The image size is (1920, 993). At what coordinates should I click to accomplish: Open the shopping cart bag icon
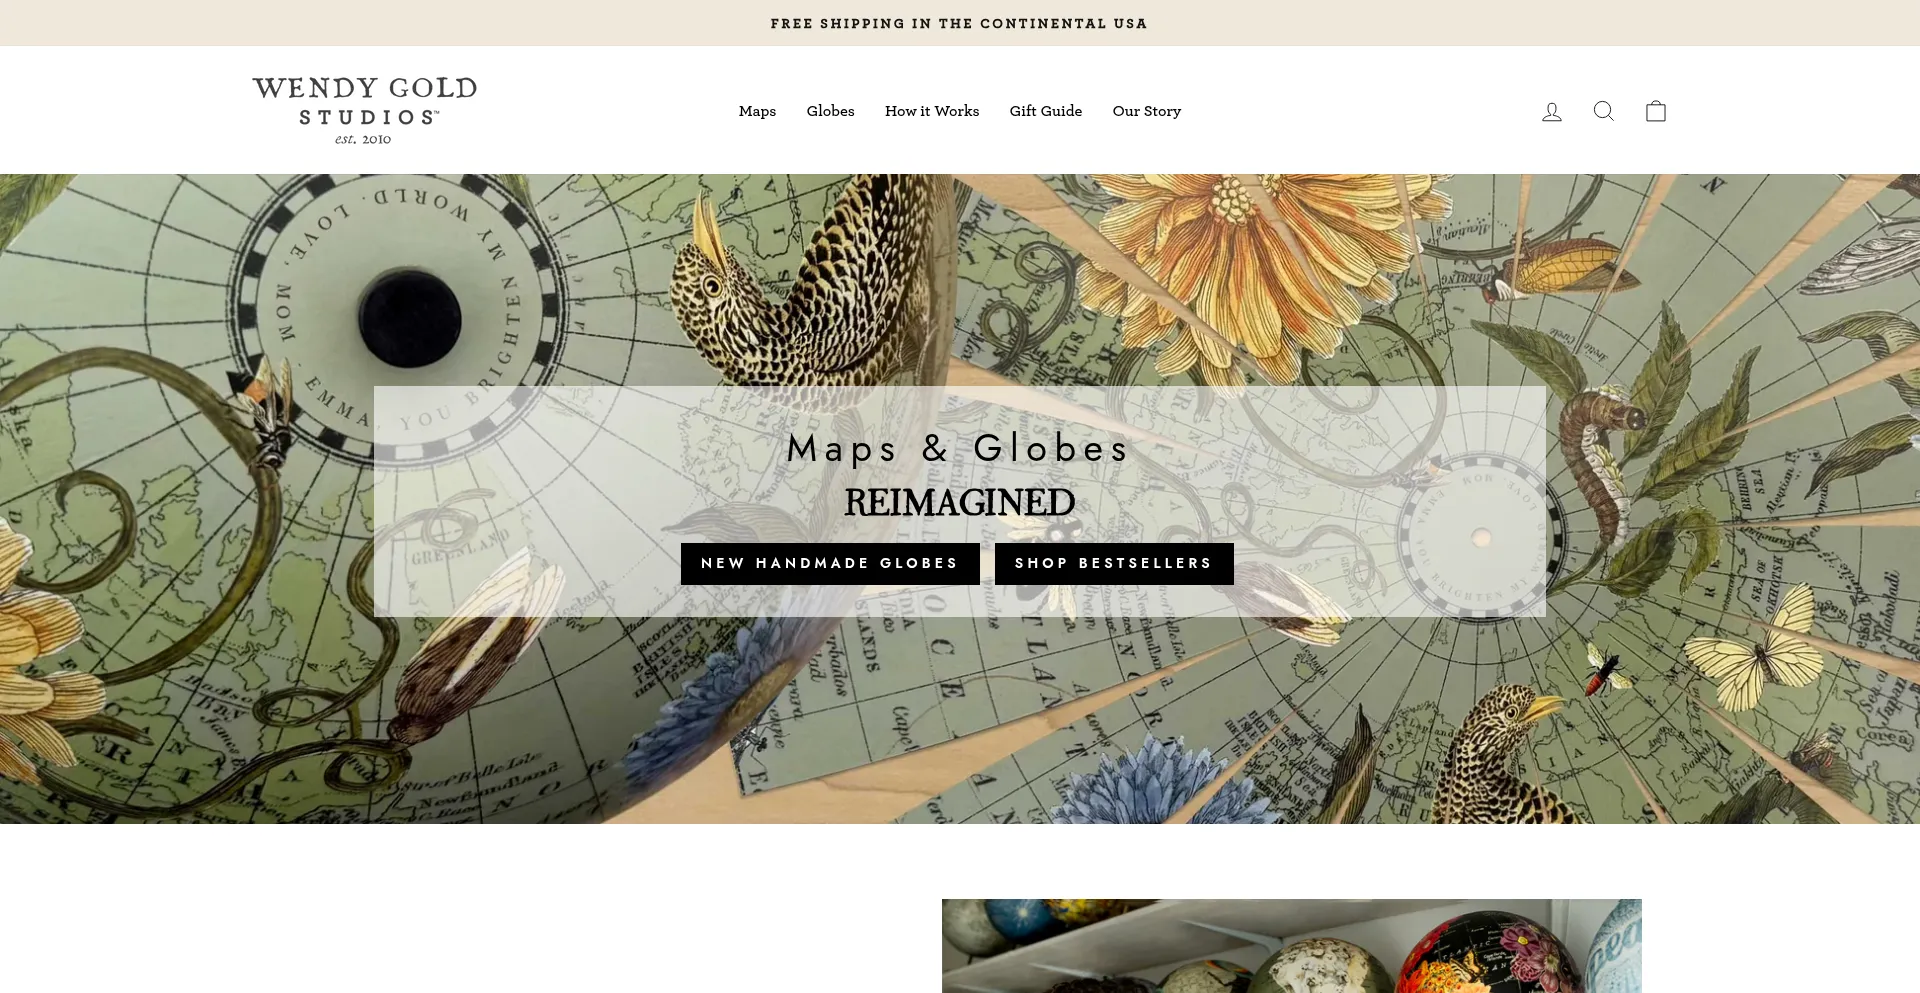click(x=1656, y=111)
